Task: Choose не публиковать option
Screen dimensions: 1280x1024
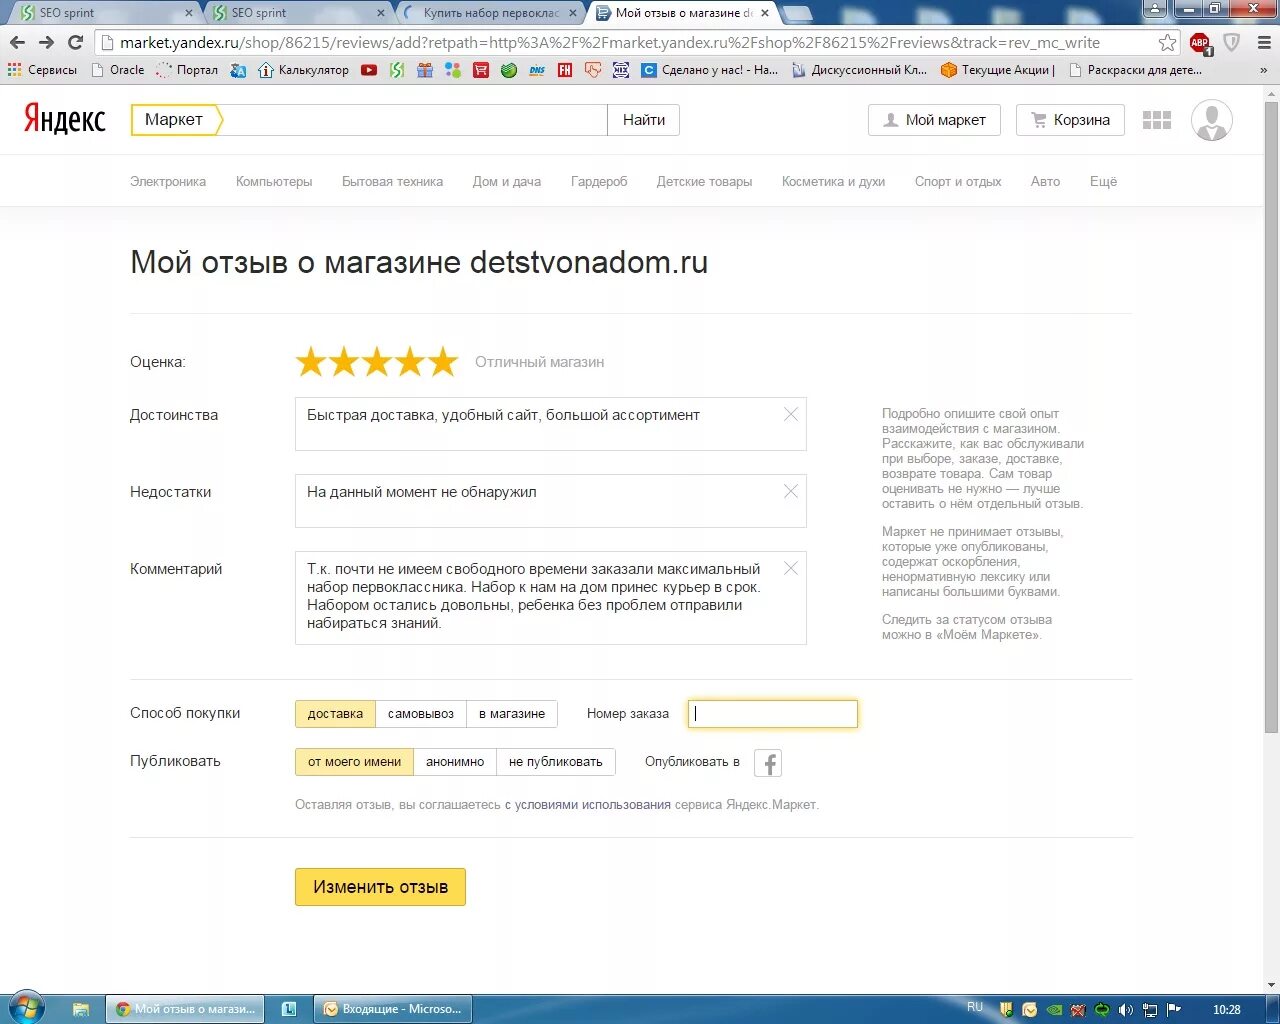Action: click(556, 761)
